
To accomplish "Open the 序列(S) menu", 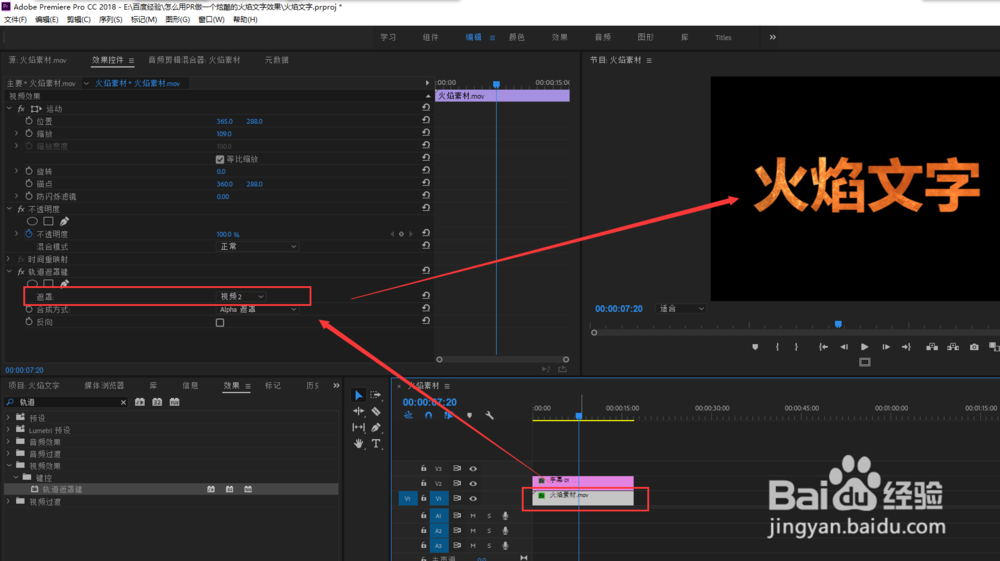I will click(110, 20).
